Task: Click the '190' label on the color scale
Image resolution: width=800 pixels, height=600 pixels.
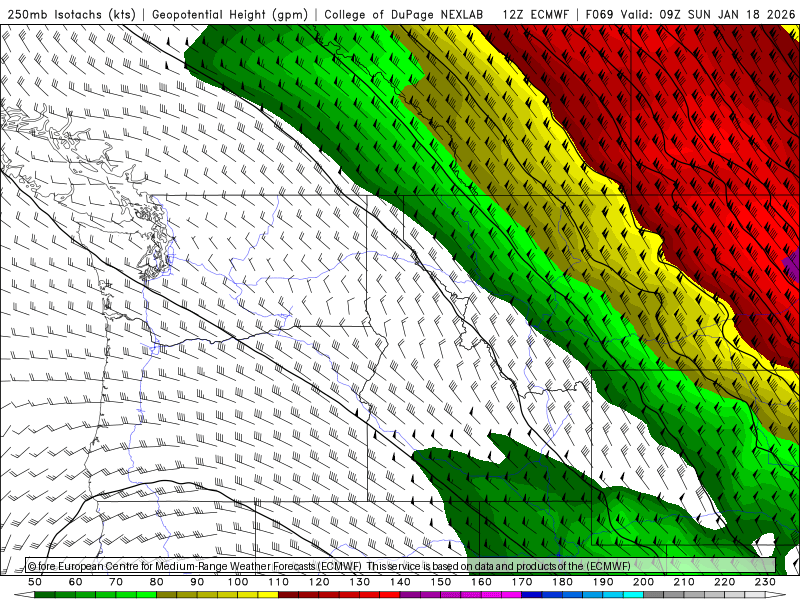Action: tap(603, 582)
